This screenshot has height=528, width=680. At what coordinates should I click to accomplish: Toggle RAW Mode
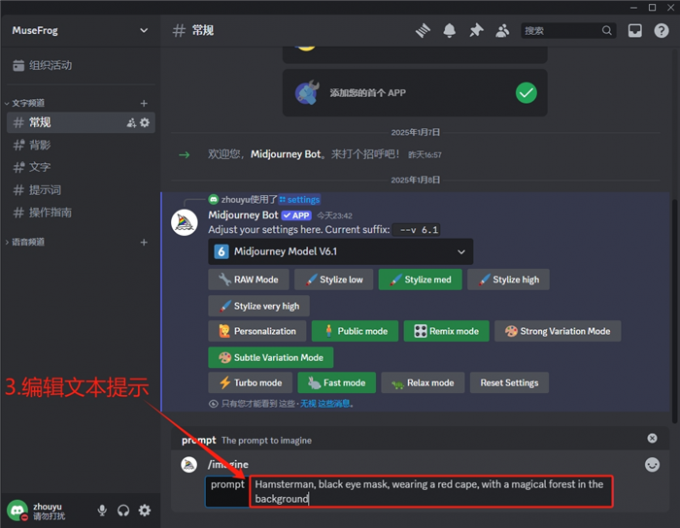coord(248,280)
